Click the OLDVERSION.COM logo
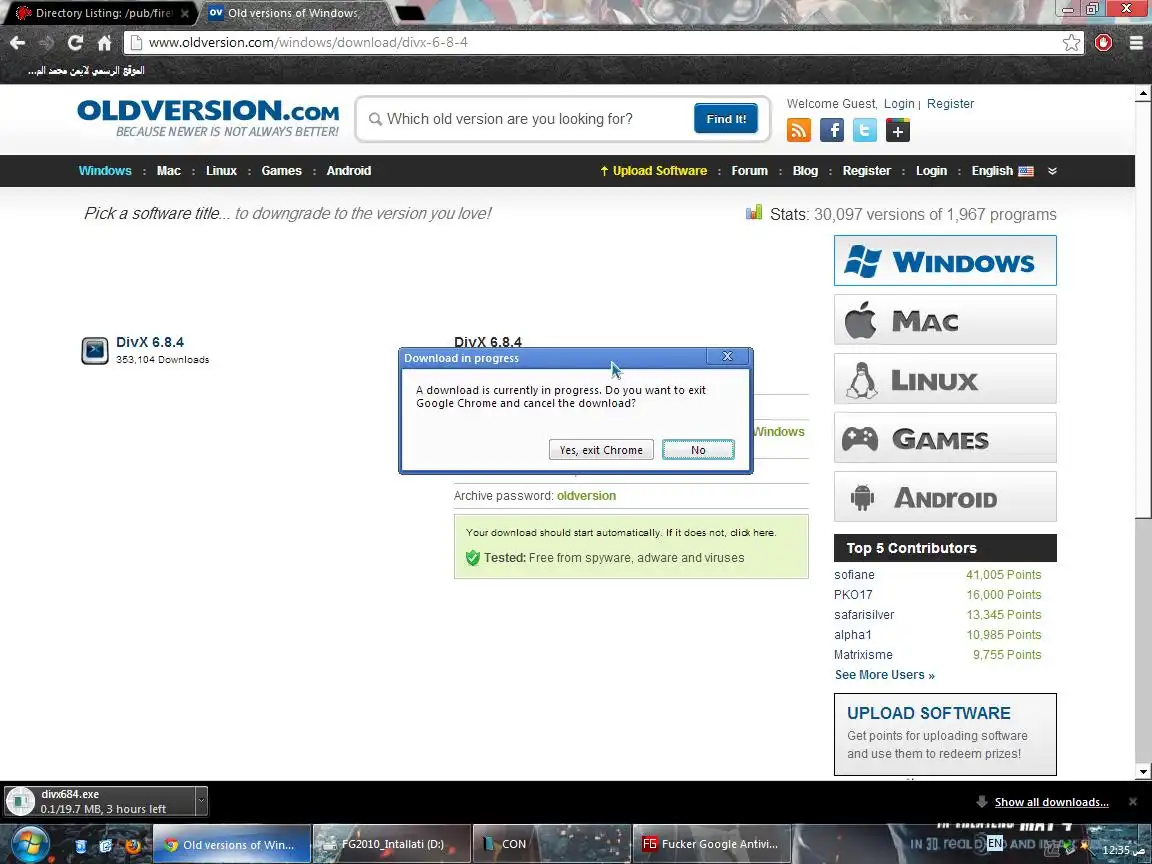The image size is (1152, 864). [208, 118]
